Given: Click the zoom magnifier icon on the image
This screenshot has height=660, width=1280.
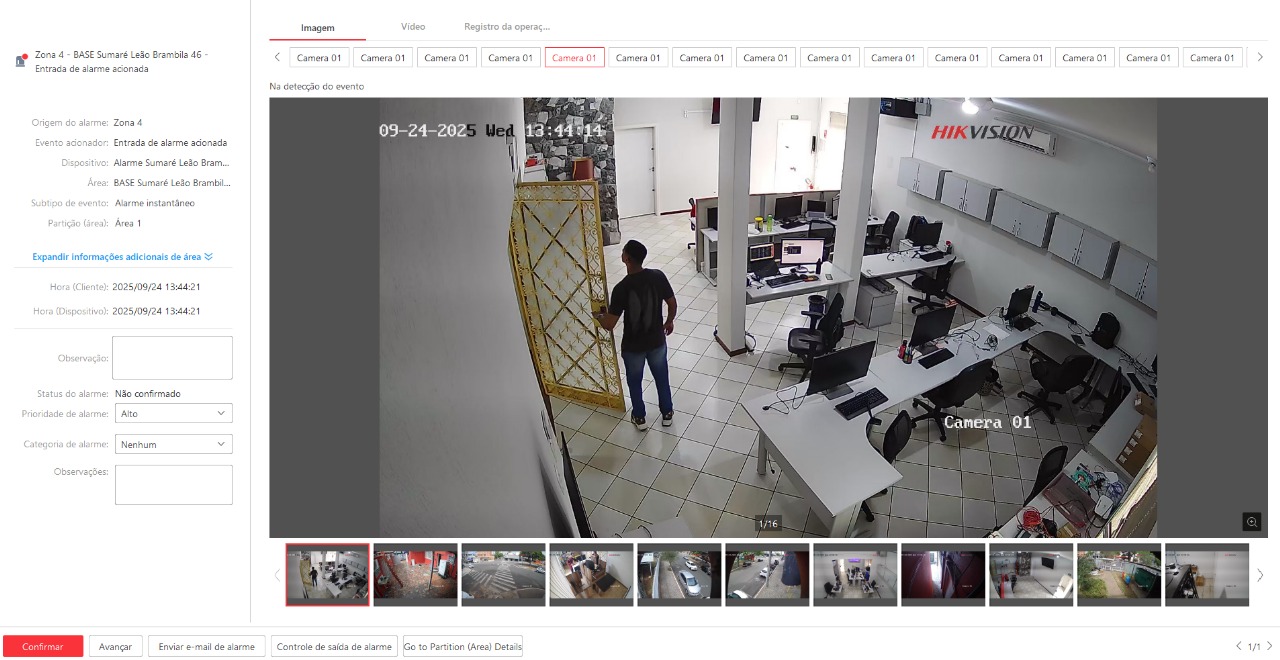Looking at the screenshot, I should (1251, 521).
